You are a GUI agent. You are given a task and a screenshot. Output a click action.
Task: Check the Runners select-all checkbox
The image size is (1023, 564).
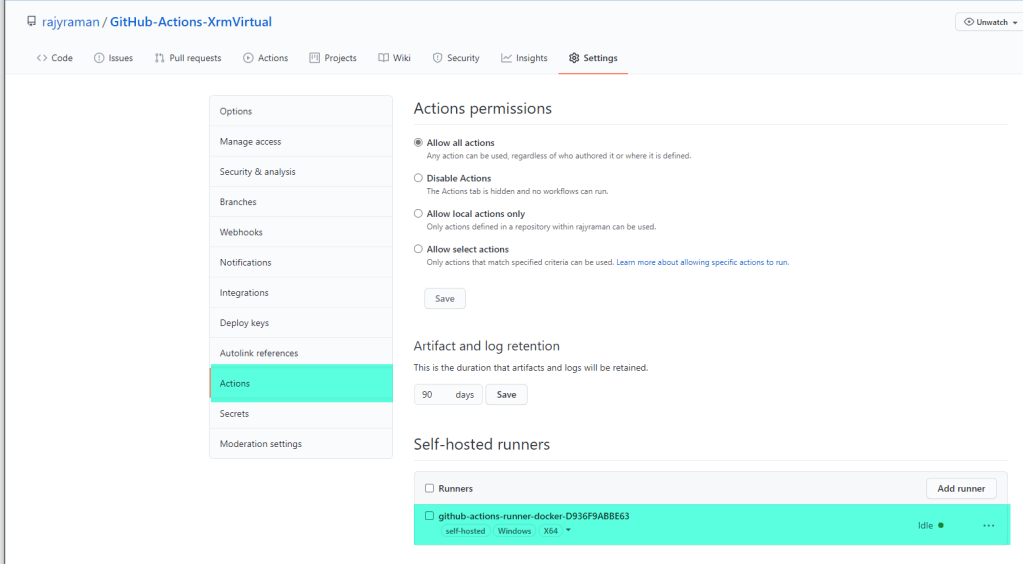point(429,489)
